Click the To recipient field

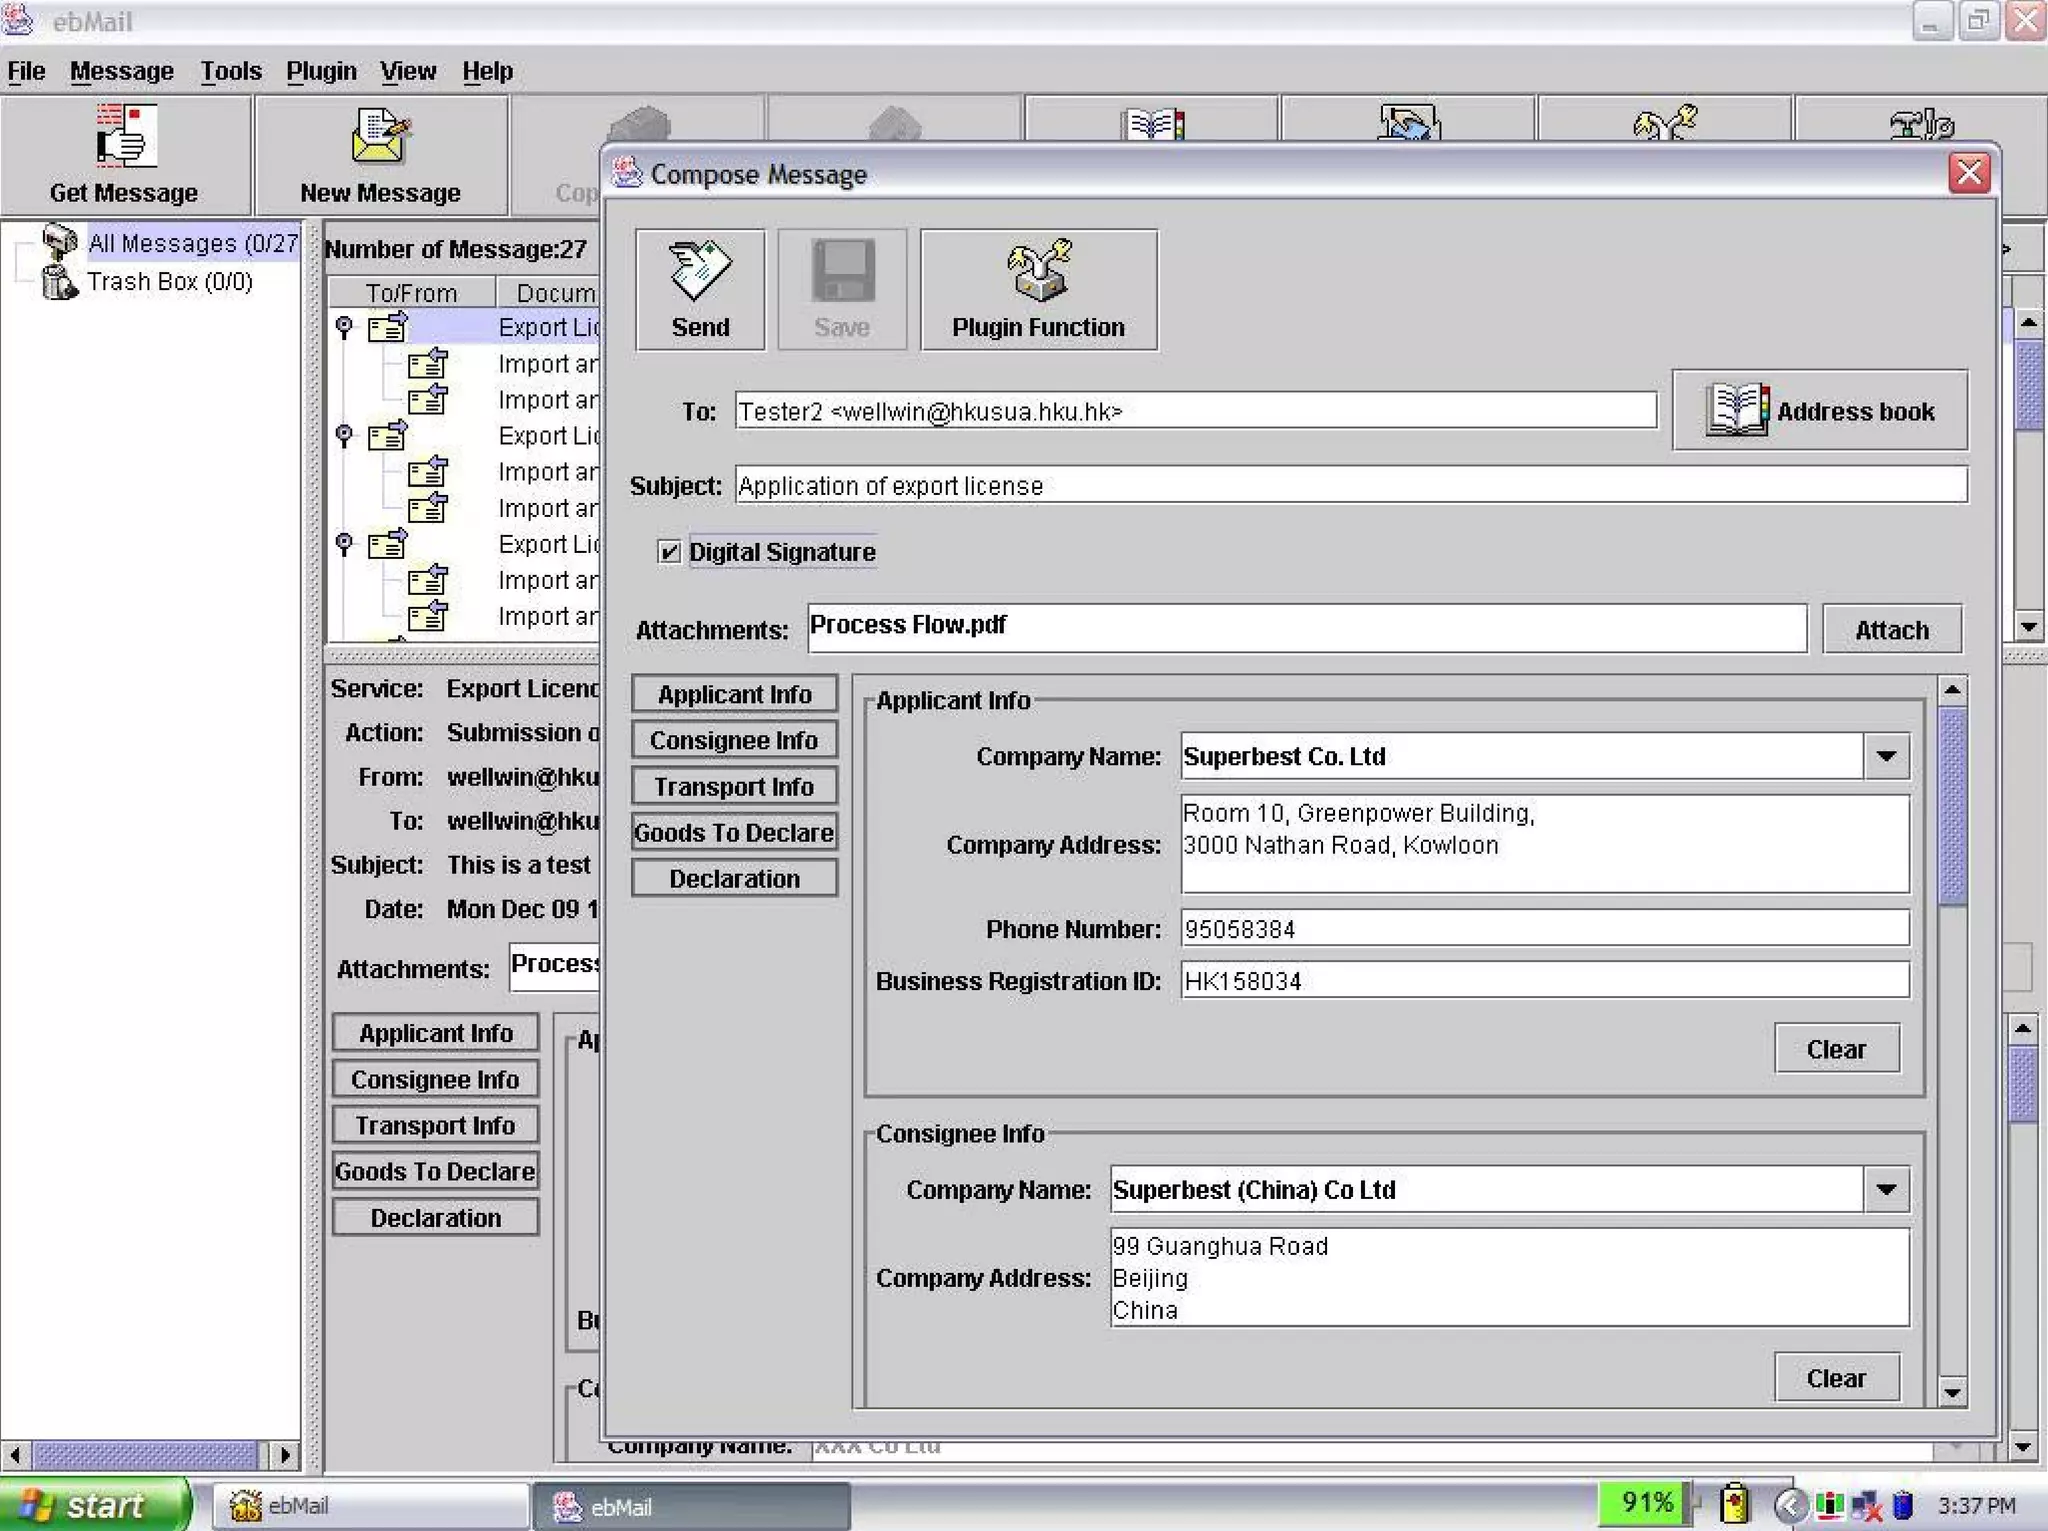1195,411
